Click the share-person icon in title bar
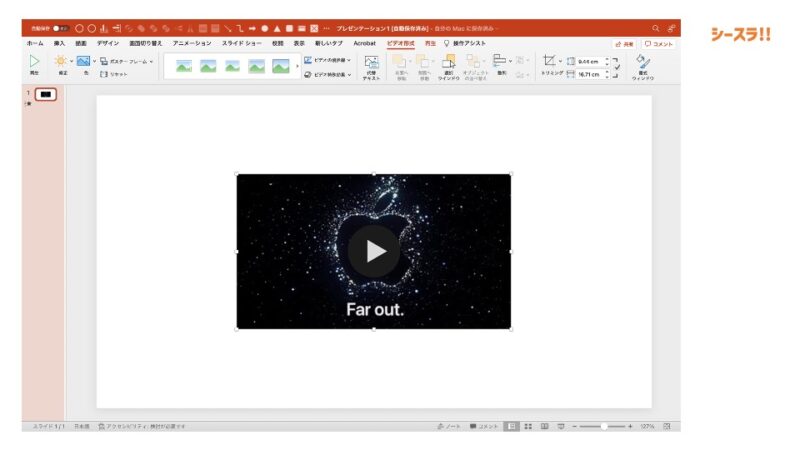Image resolution: width=800 pixels, height=450 pixels. (671, 29)
